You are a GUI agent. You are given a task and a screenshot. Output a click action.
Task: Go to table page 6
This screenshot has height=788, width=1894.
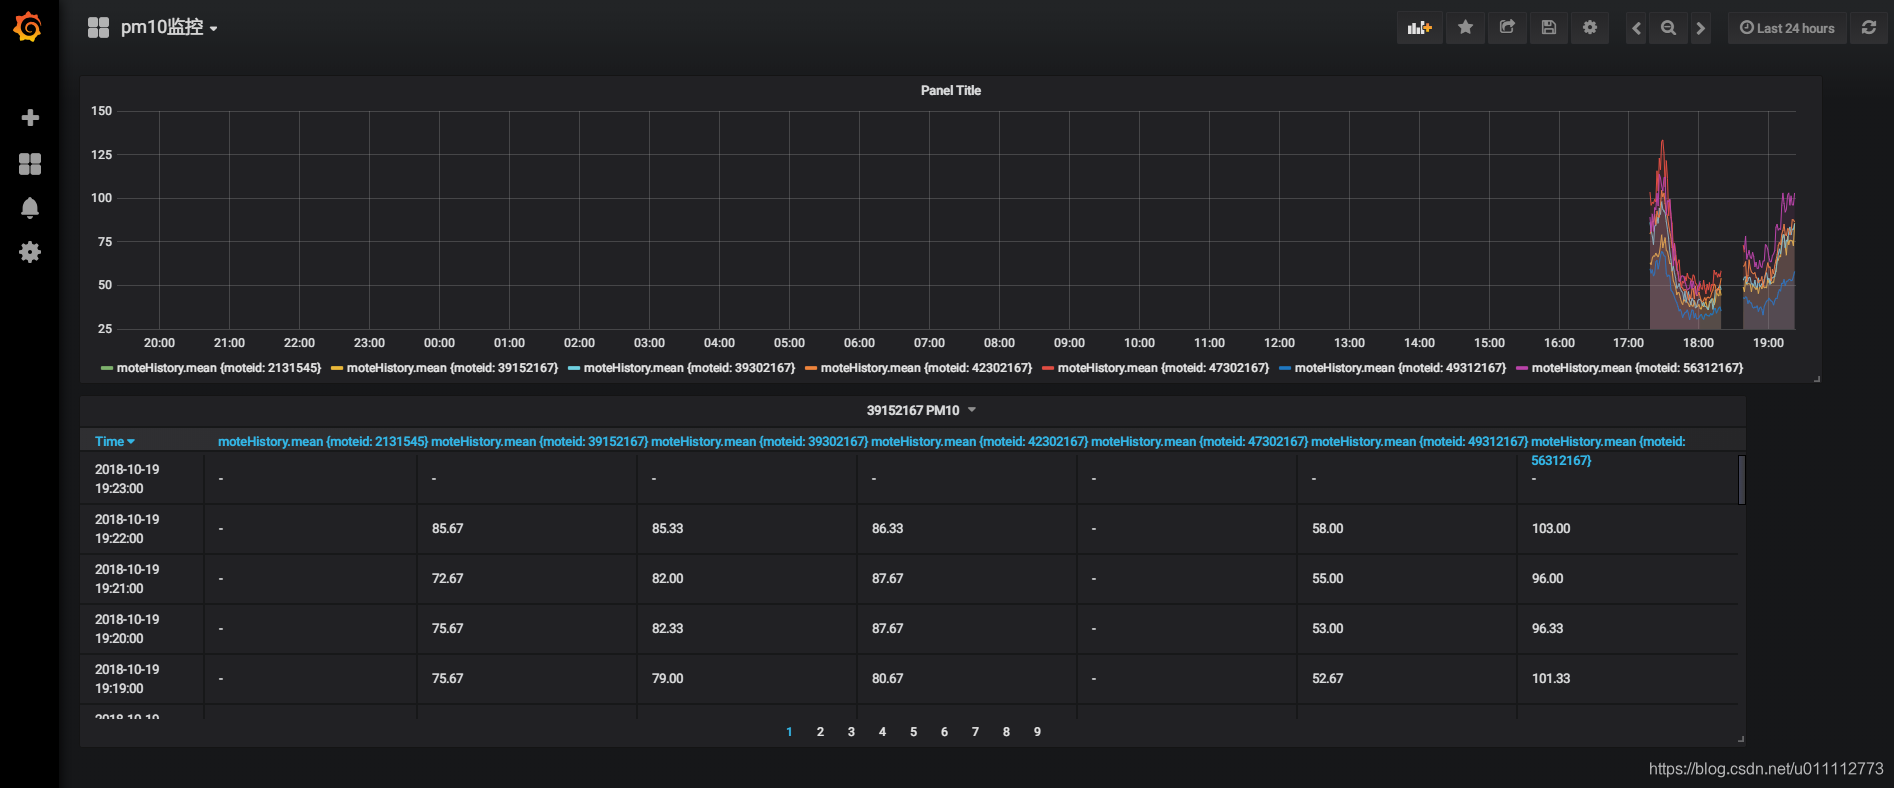944,732
